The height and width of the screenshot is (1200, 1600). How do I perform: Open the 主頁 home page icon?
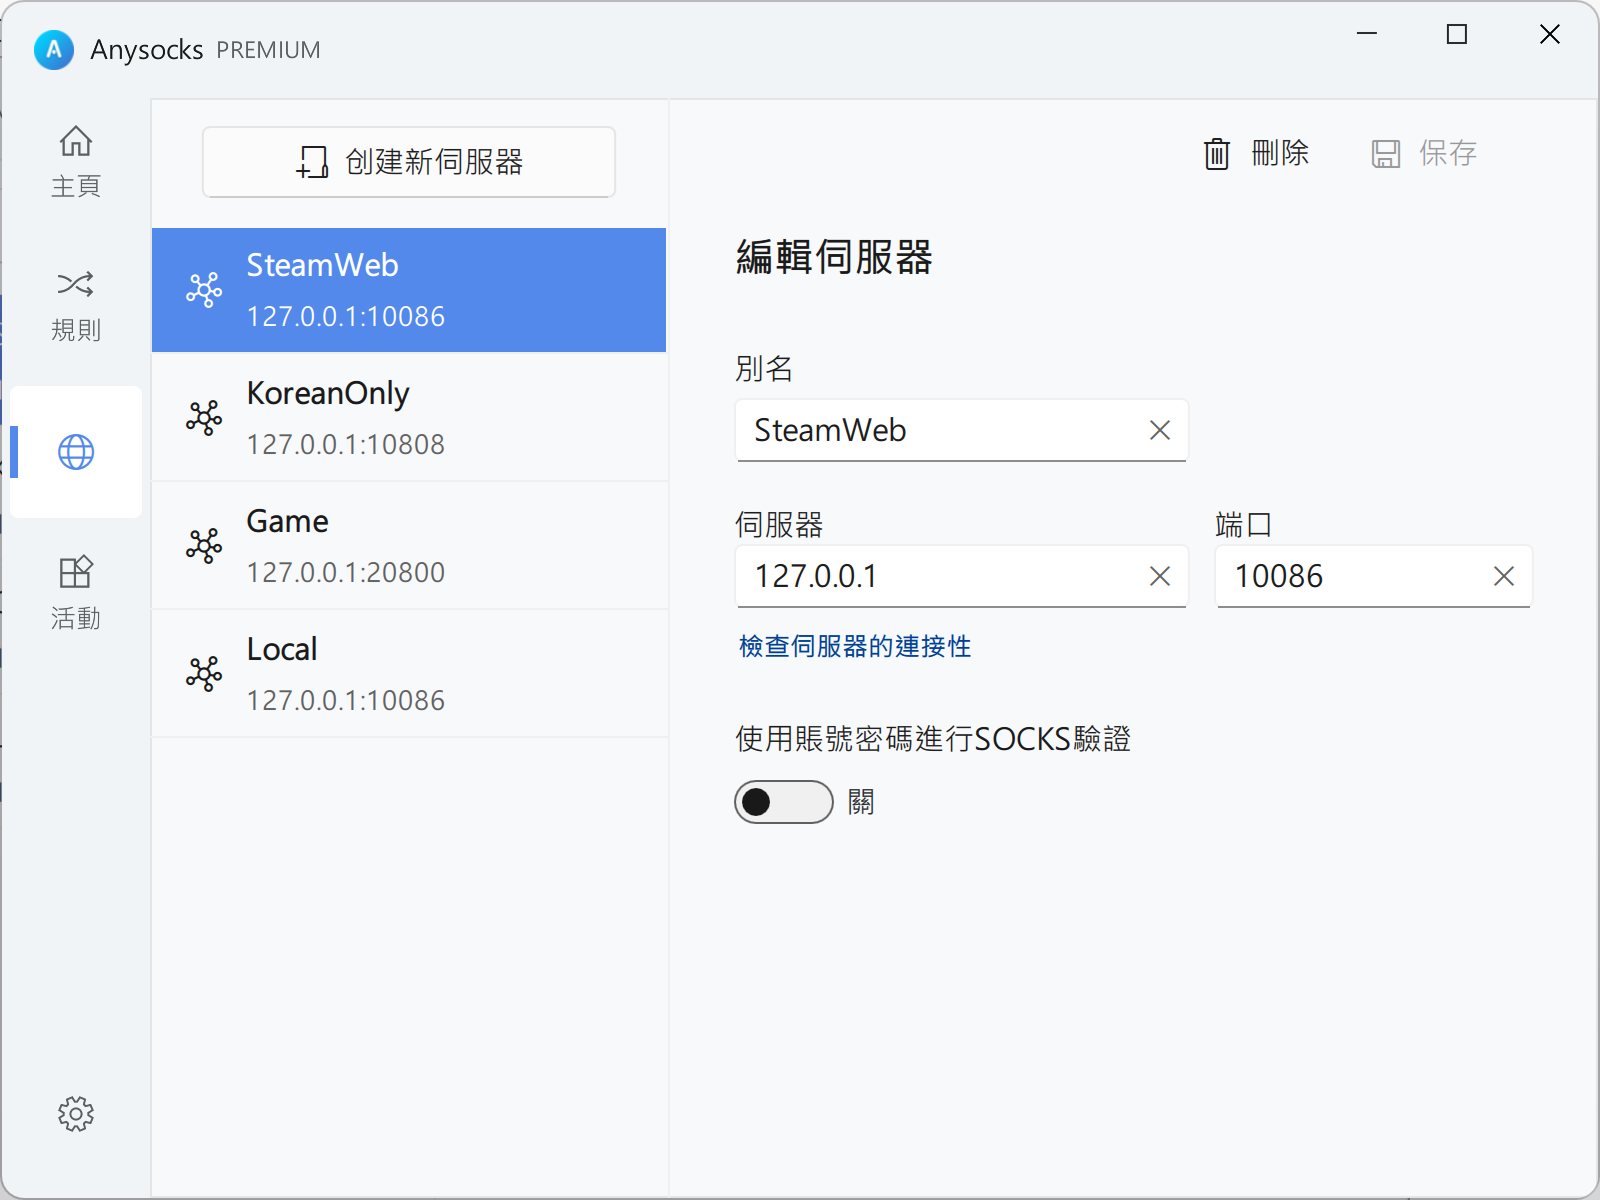76,142
